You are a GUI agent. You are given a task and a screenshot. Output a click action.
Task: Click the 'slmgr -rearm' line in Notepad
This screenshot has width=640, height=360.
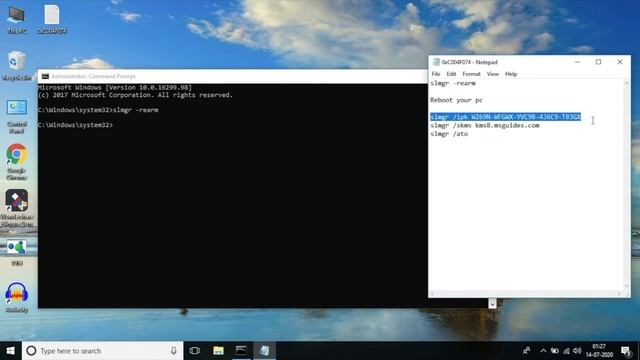click(453, 83)
